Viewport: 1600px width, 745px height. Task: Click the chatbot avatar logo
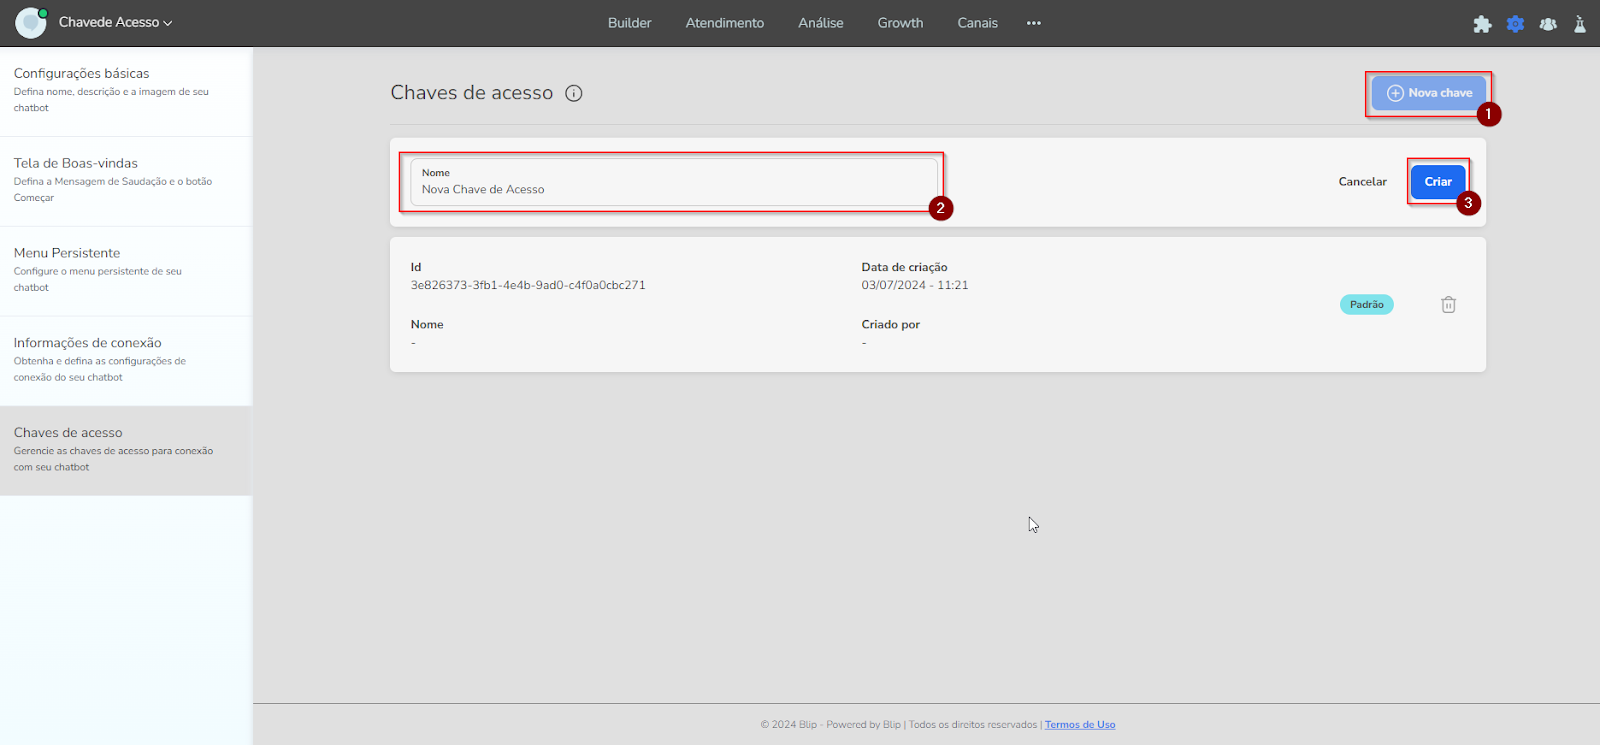31,22
